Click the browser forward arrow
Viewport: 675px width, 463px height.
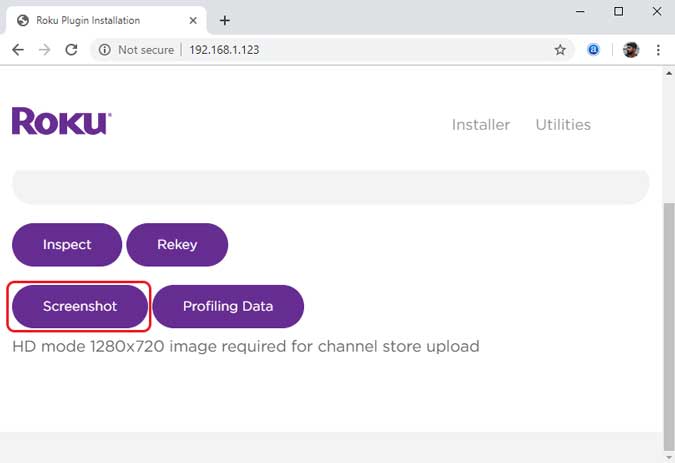[x=44, y=50]
